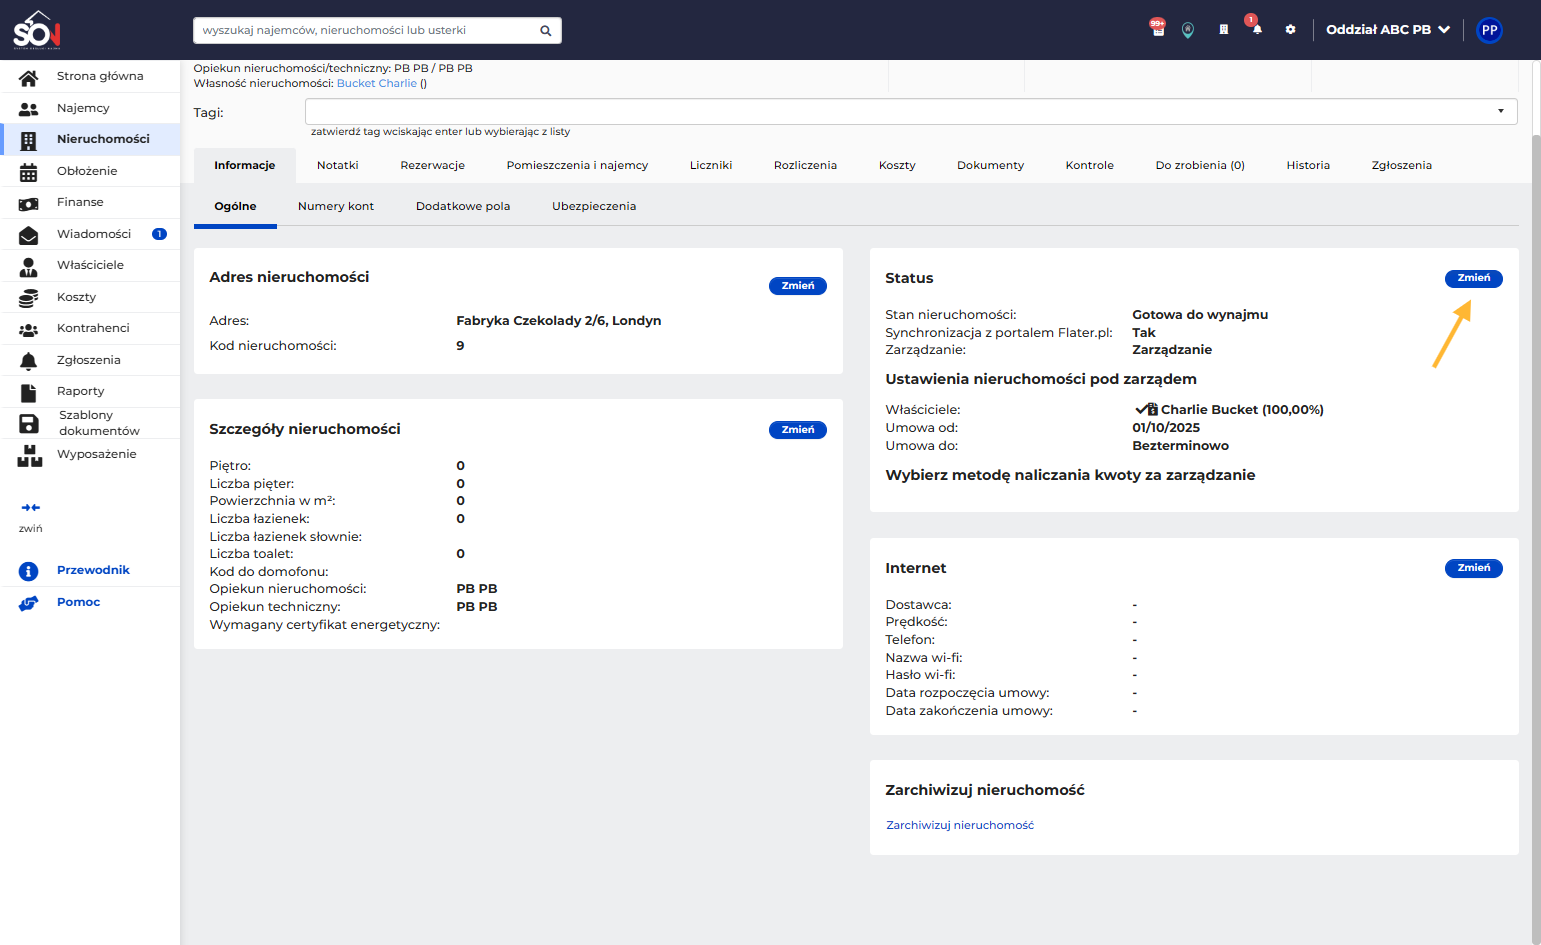The height and width of the screenshot is (945, 1541).
Task: Select the Numery kont sub-tab
Action: click(x=336, y=207)
